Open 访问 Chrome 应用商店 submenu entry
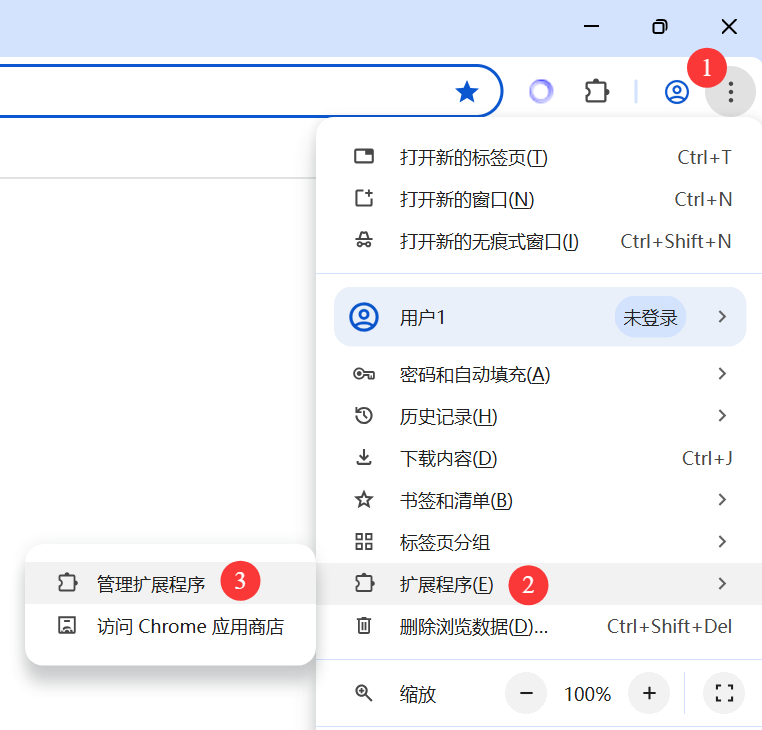762x730 pixels. (x=190, y=627)
